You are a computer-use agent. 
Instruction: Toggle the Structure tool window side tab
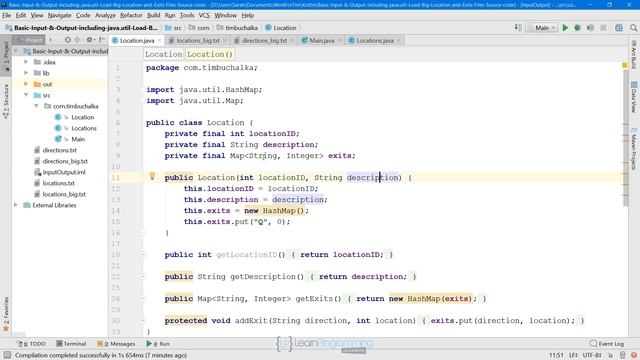[x=6, y=101]
